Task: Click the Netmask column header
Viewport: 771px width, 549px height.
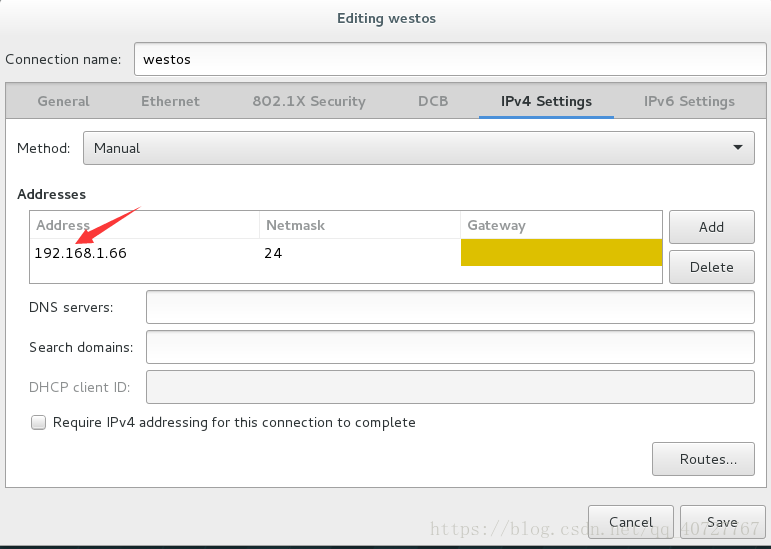Action: [x=360, y=225]
